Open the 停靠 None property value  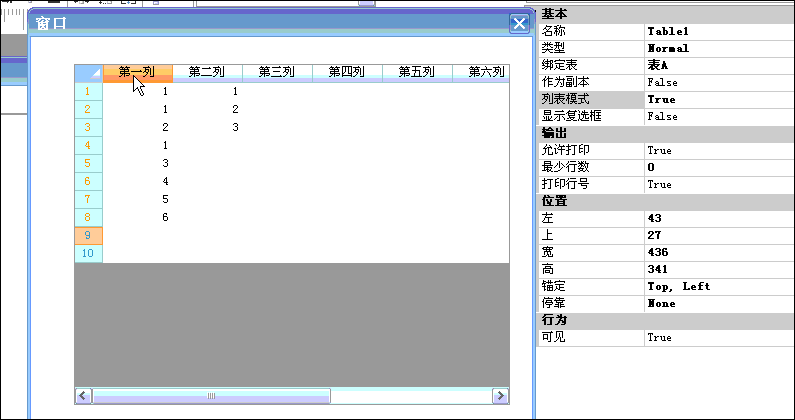[719, 303]
